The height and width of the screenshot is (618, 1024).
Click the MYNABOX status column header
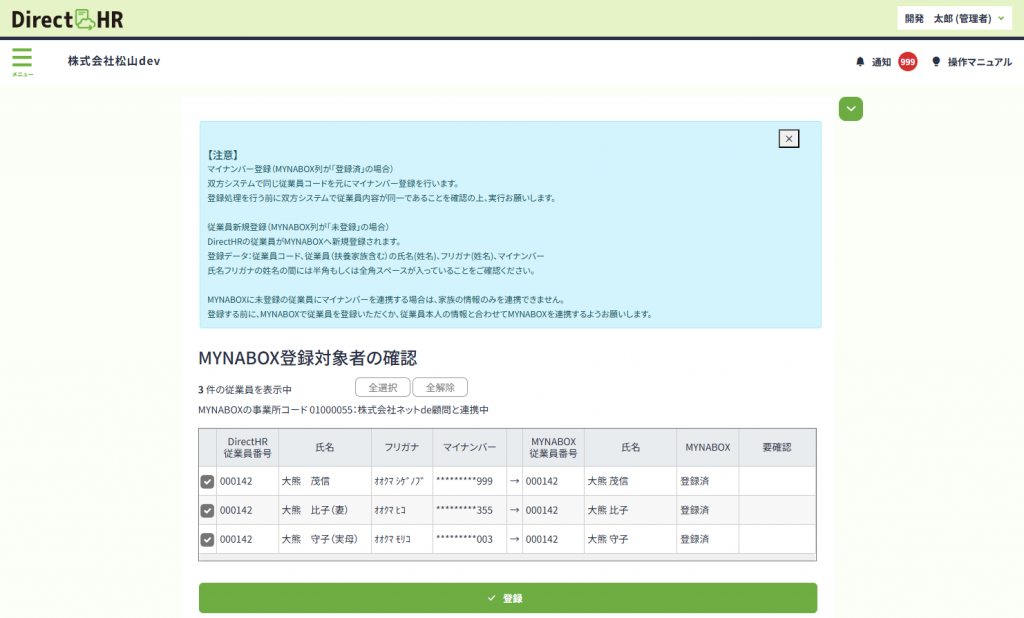coord(707,447)
